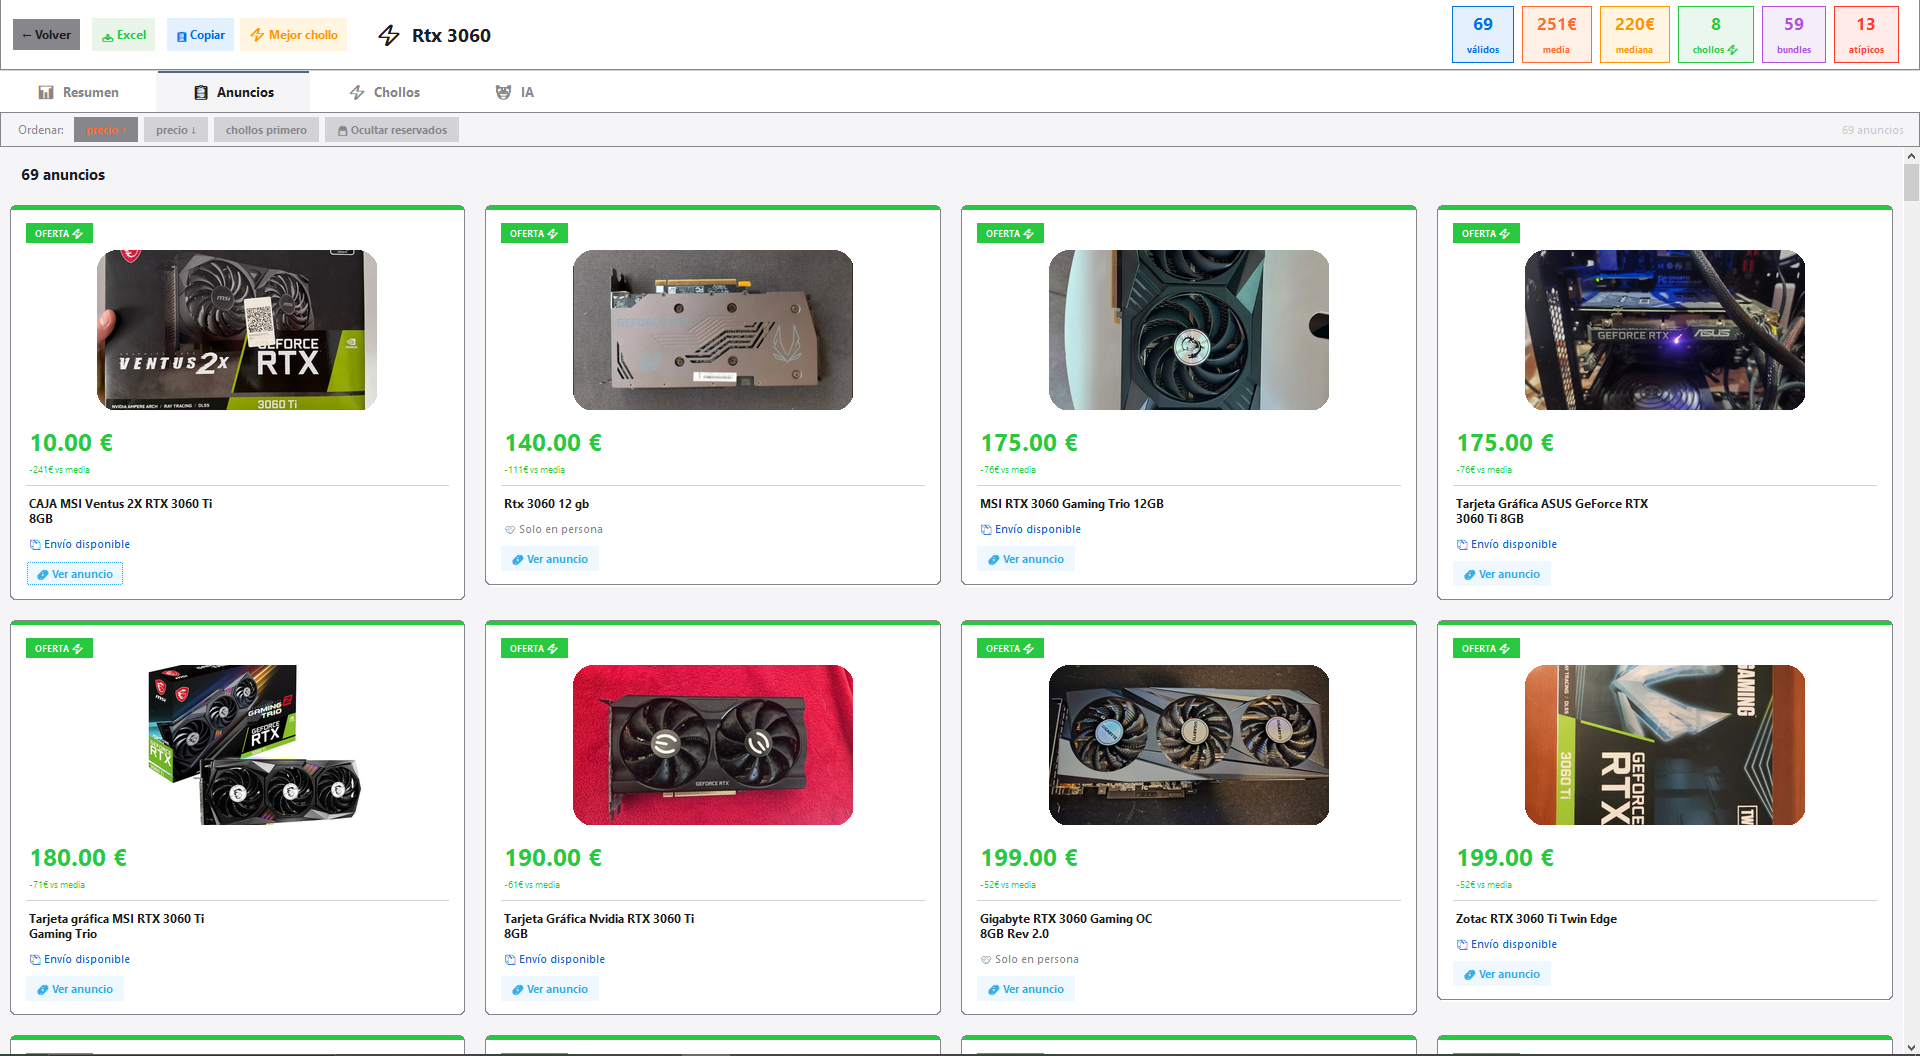This screenshot has height=1056, width=1920.
Task: View ad for Nvidia RTX 3060 Ti 8GB
Action: click(550, 989)
